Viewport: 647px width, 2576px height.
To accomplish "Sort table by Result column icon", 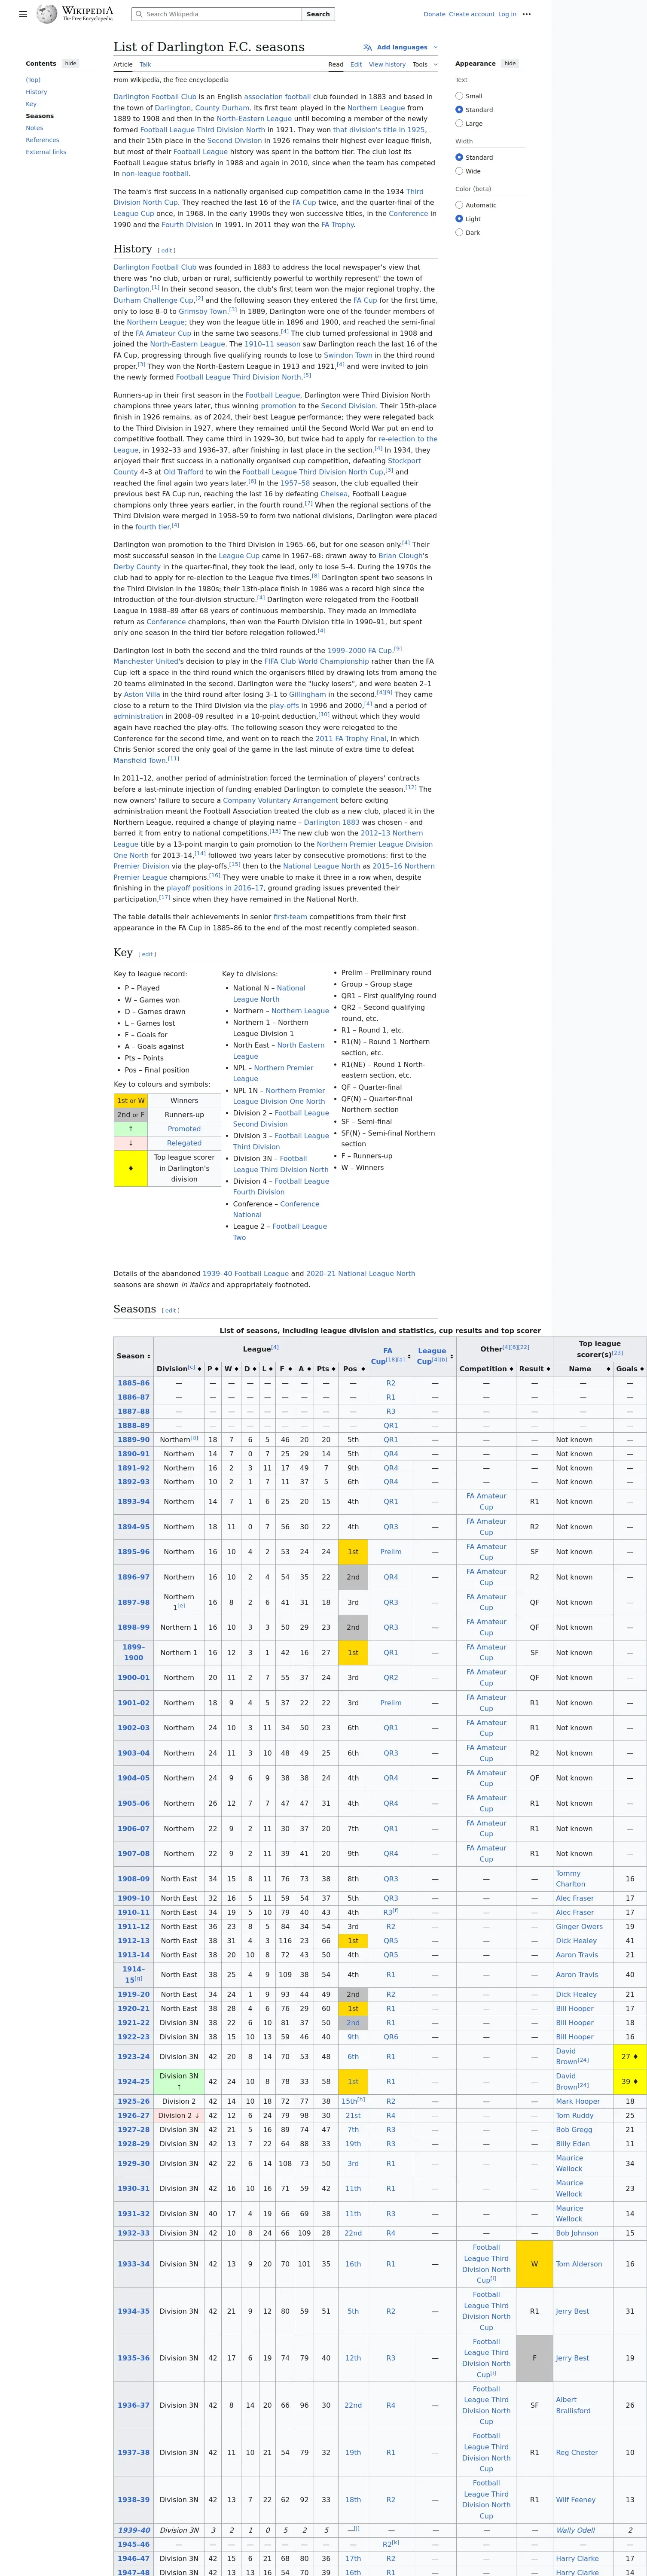I will point(548,1369).
